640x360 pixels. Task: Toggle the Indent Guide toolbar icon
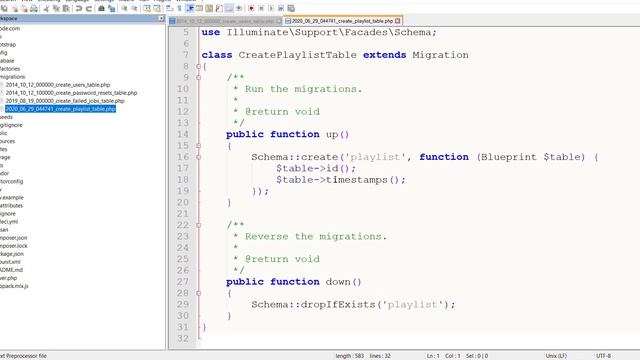[x=190, y=8]
